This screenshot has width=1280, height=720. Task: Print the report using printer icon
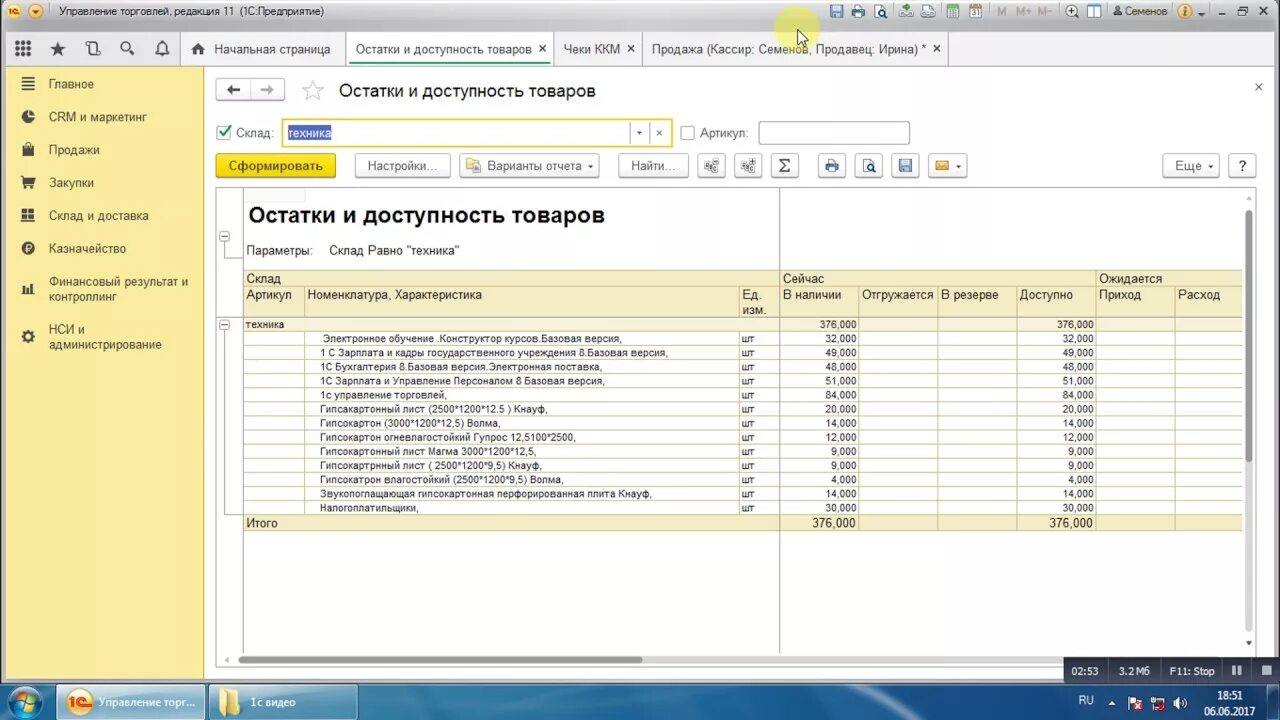831,166
